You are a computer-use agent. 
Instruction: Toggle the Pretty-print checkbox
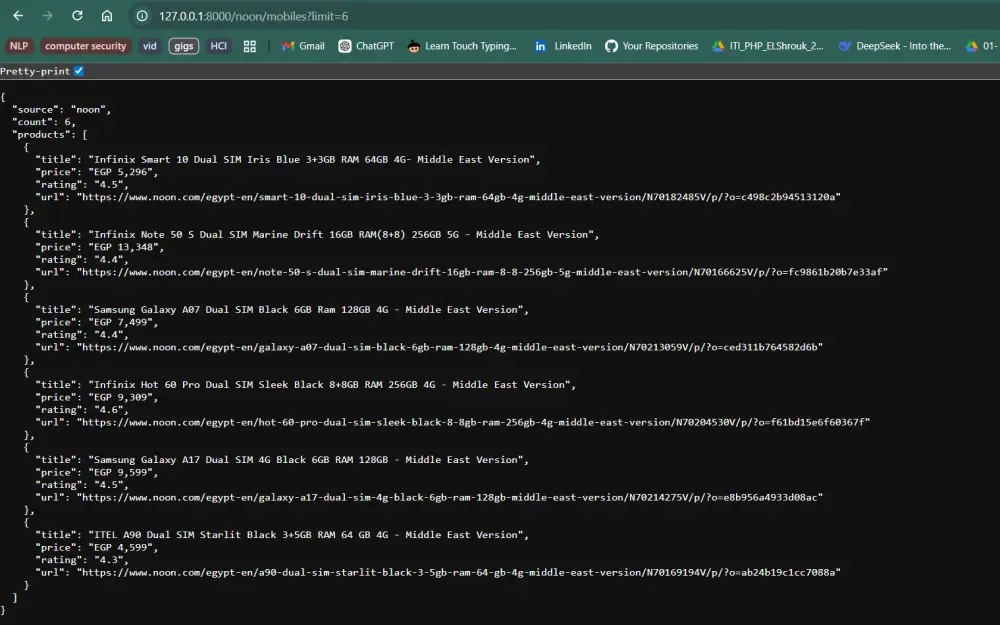78,71
